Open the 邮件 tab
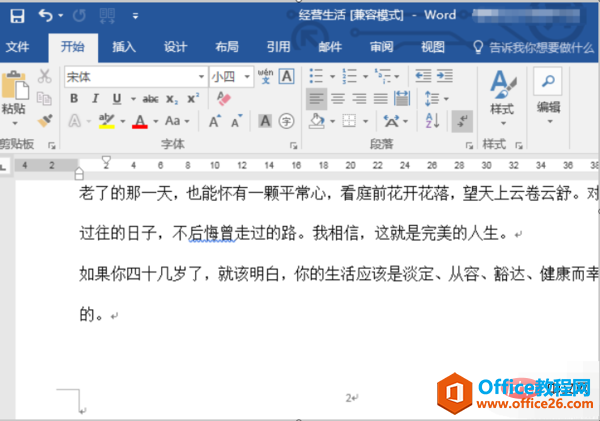 pyautogui.click(x=330, y=47)
